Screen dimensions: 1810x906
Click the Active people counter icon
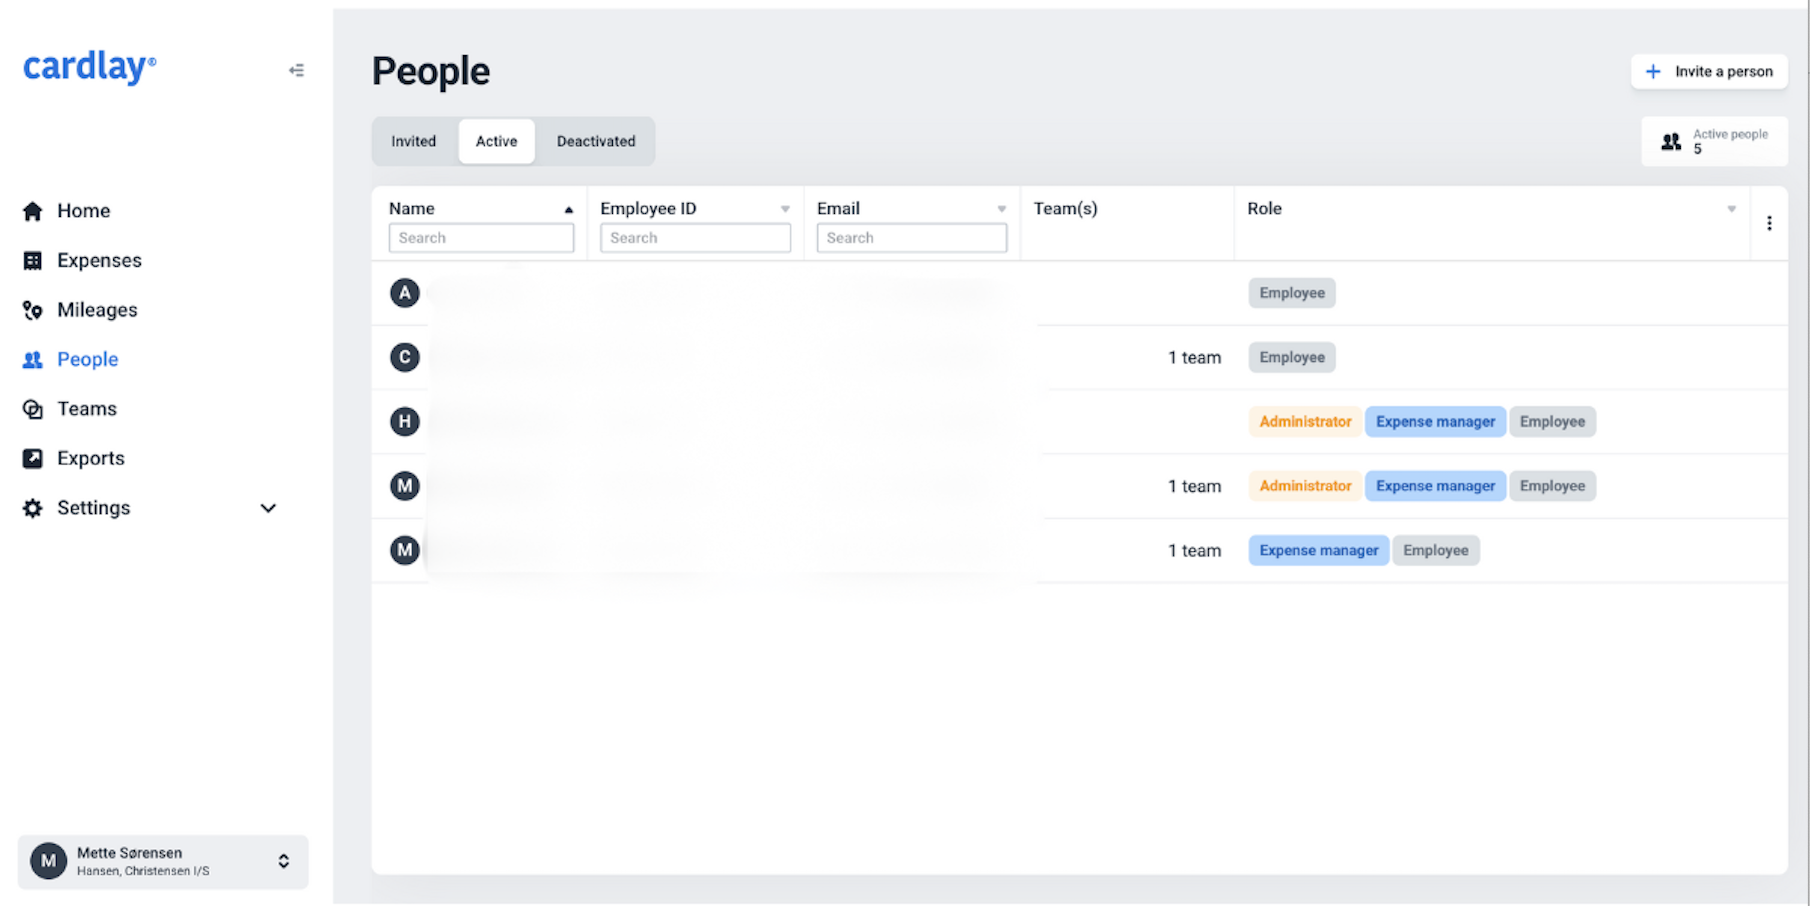point(1671,142)
